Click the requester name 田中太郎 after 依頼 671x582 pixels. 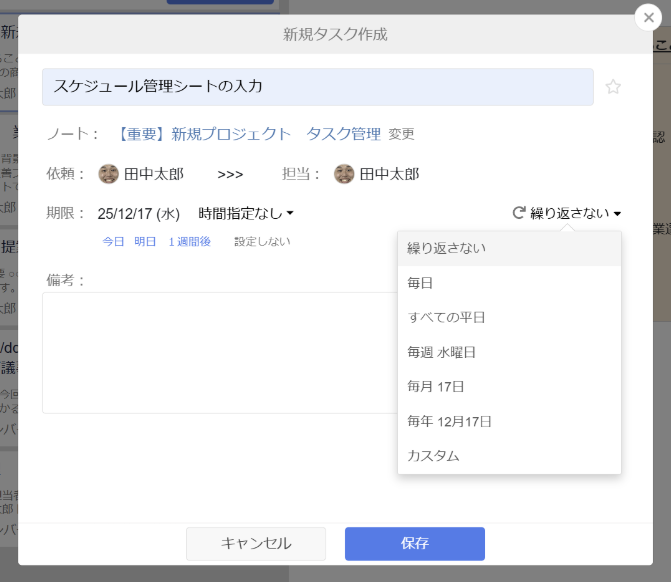pyautogui.click(x=154, y=174)
